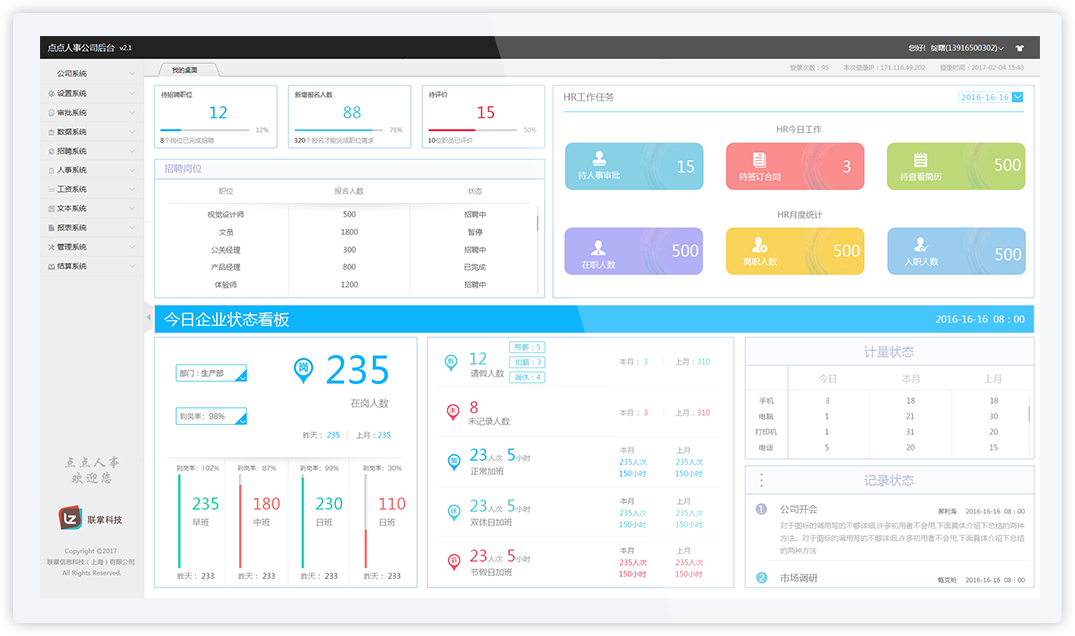Click the icon beside 文本系统
Image resolution: width=1075 pixels, height=636 pixels.
coord(51,208)
